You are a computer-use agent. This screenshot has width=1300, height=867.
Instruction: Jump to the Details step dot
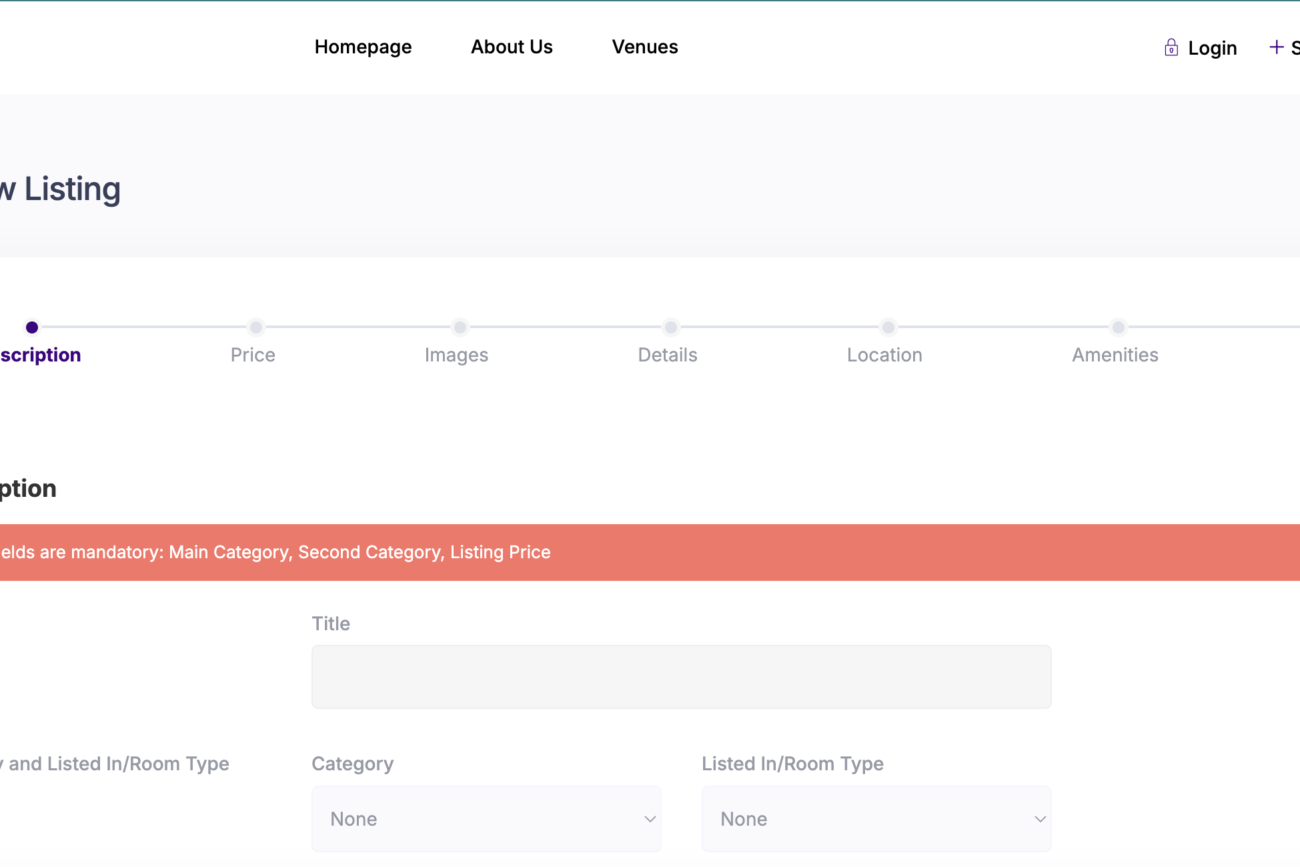click(x=671, y=327)
